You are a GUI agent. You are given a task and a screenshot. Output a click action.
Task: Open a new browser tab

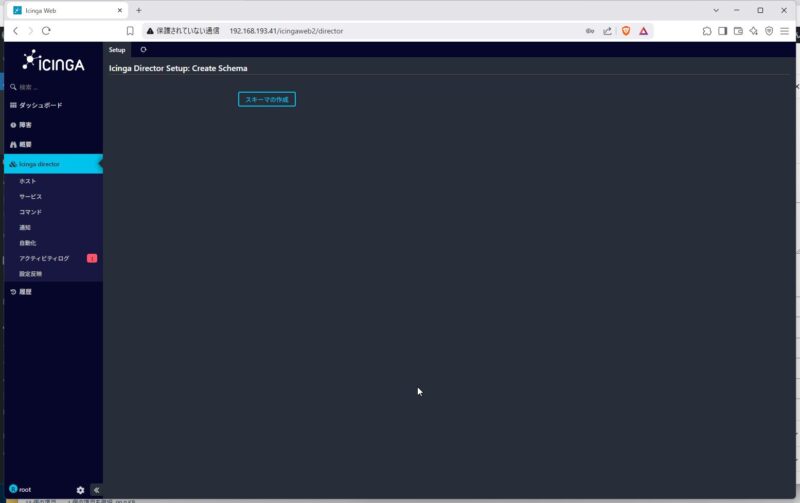coord(139,10)
